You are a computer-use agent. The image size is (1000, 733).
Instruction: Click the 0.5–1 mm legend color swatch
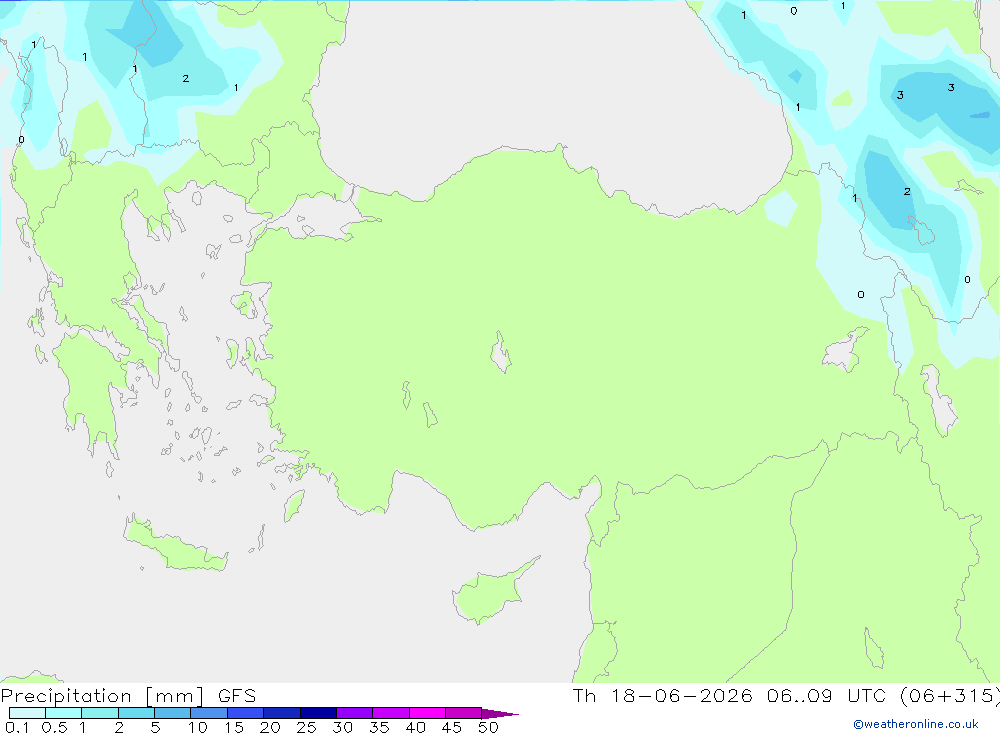[x=64, y=713]
